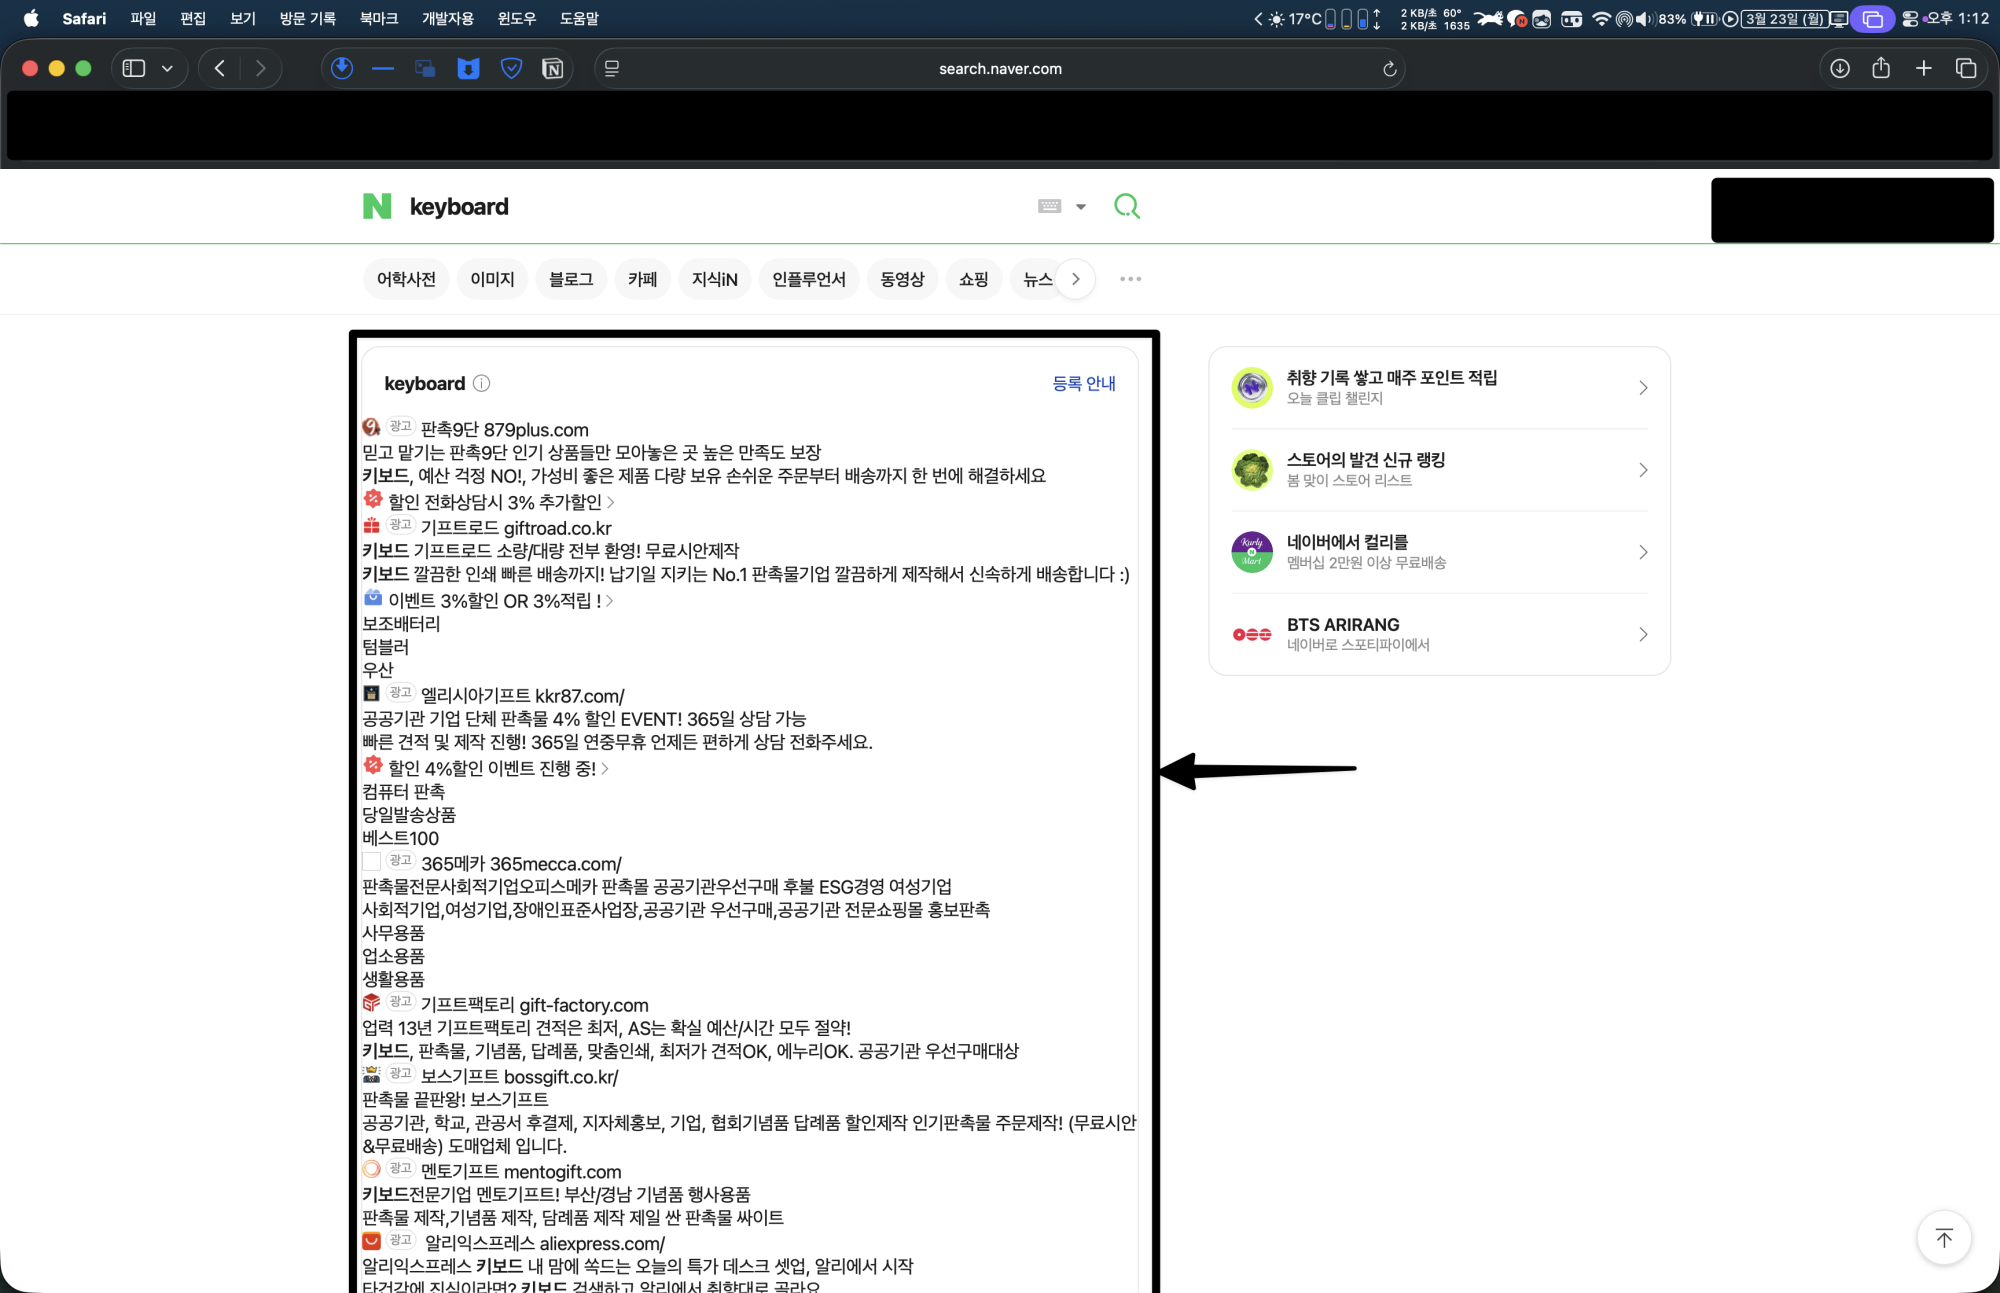Open the Notion web clipper extension
This screenshot has width=2000, height=1293.
553,68
